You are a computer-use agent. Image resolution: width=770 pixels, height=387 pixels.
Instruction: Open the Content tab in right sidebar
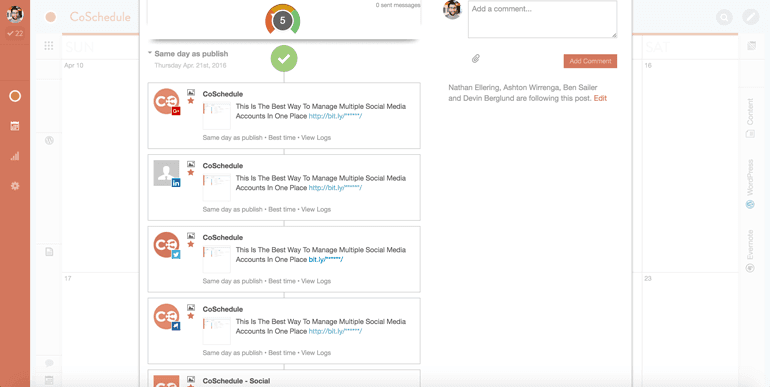coord(750,118)
